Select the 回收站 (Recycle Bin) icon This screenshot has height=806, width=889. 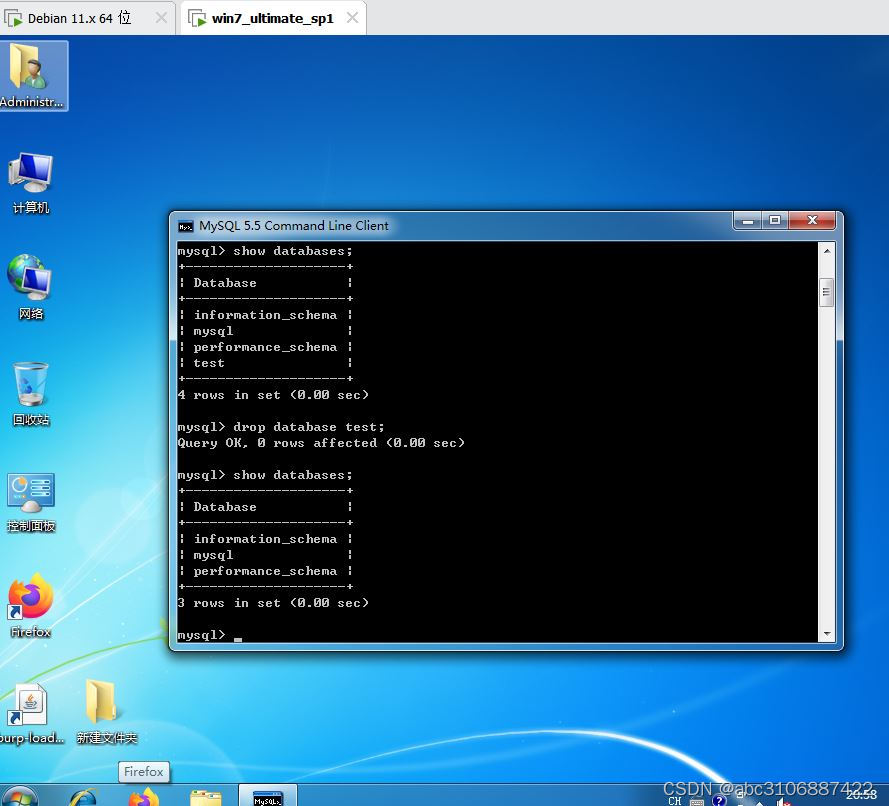[x=31, y=394]
